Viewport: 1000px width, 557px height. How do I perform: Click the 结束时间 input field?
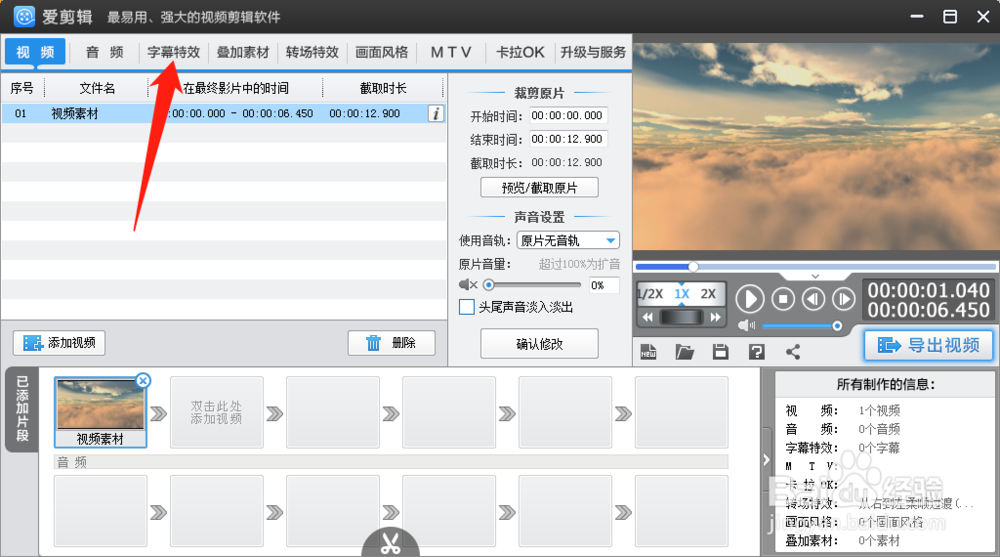[x=568, y=139]
